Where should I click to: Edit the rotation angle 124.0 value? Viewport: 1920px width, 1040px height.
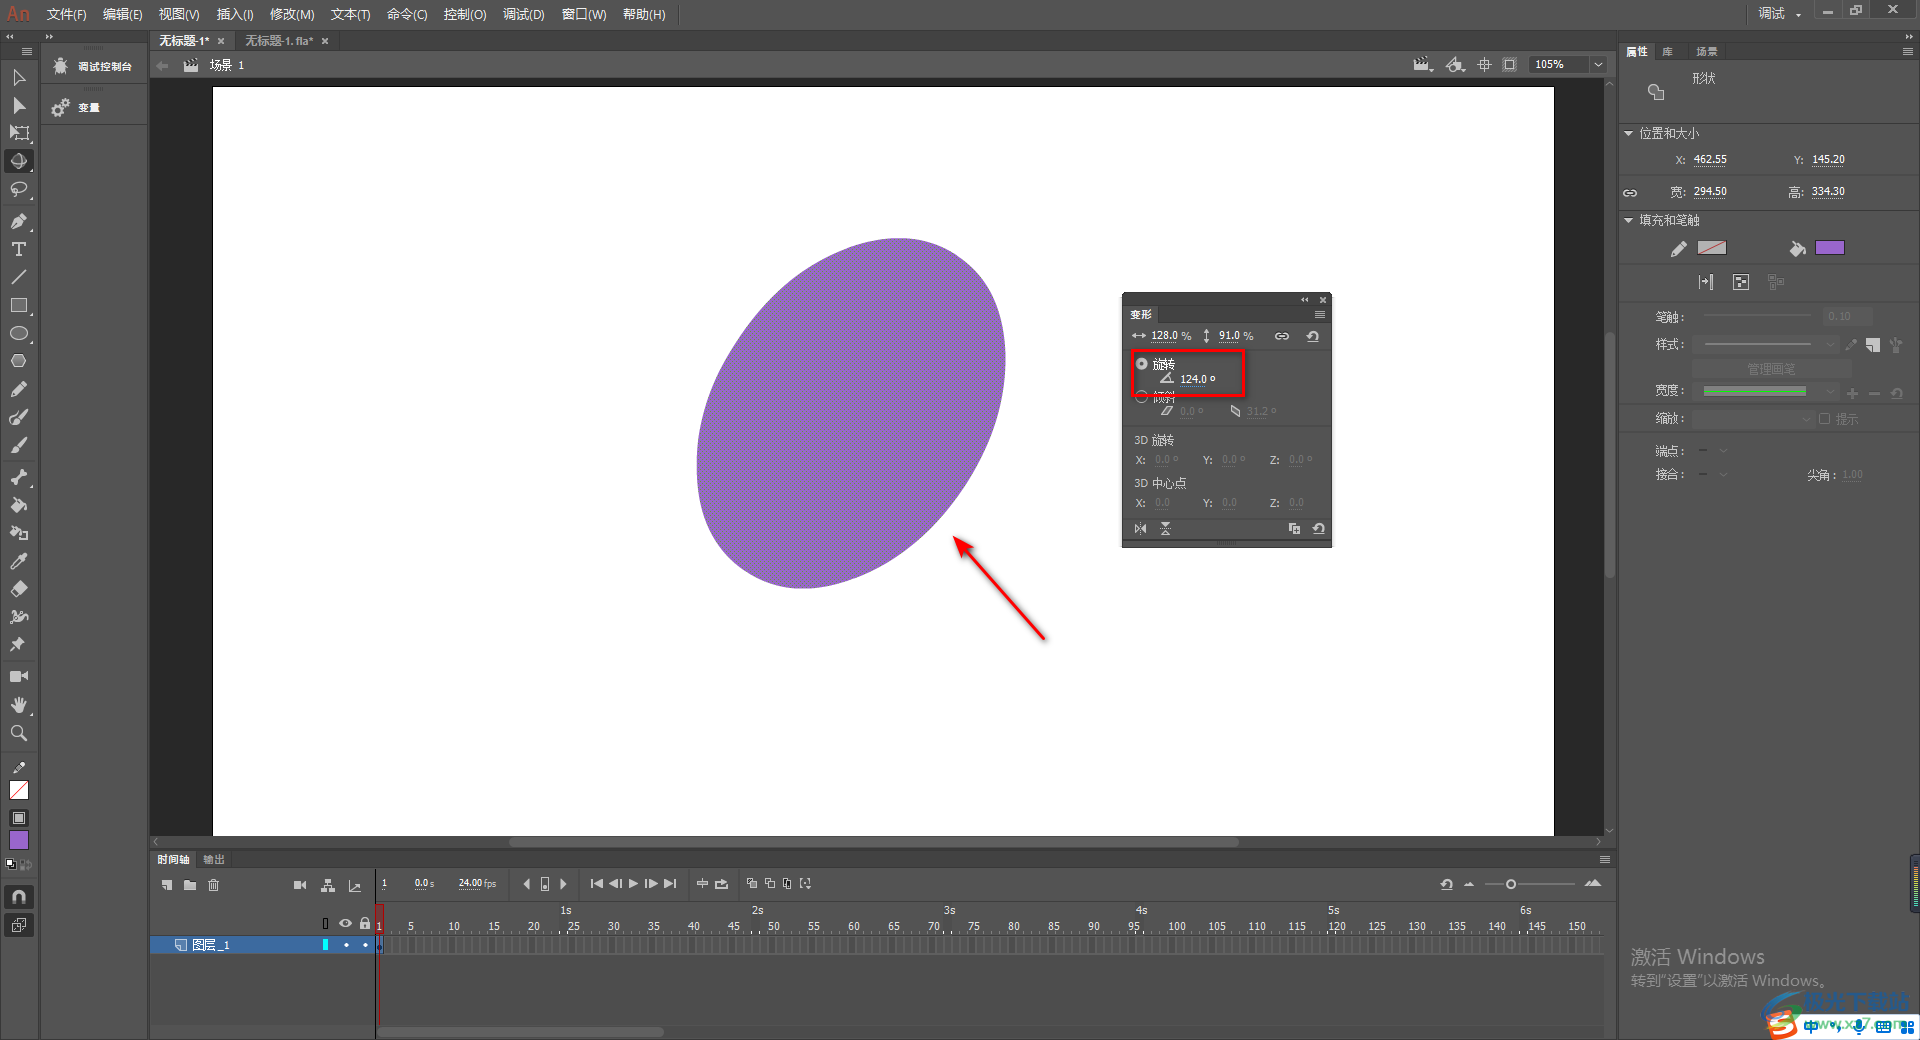pos(1193,379)
